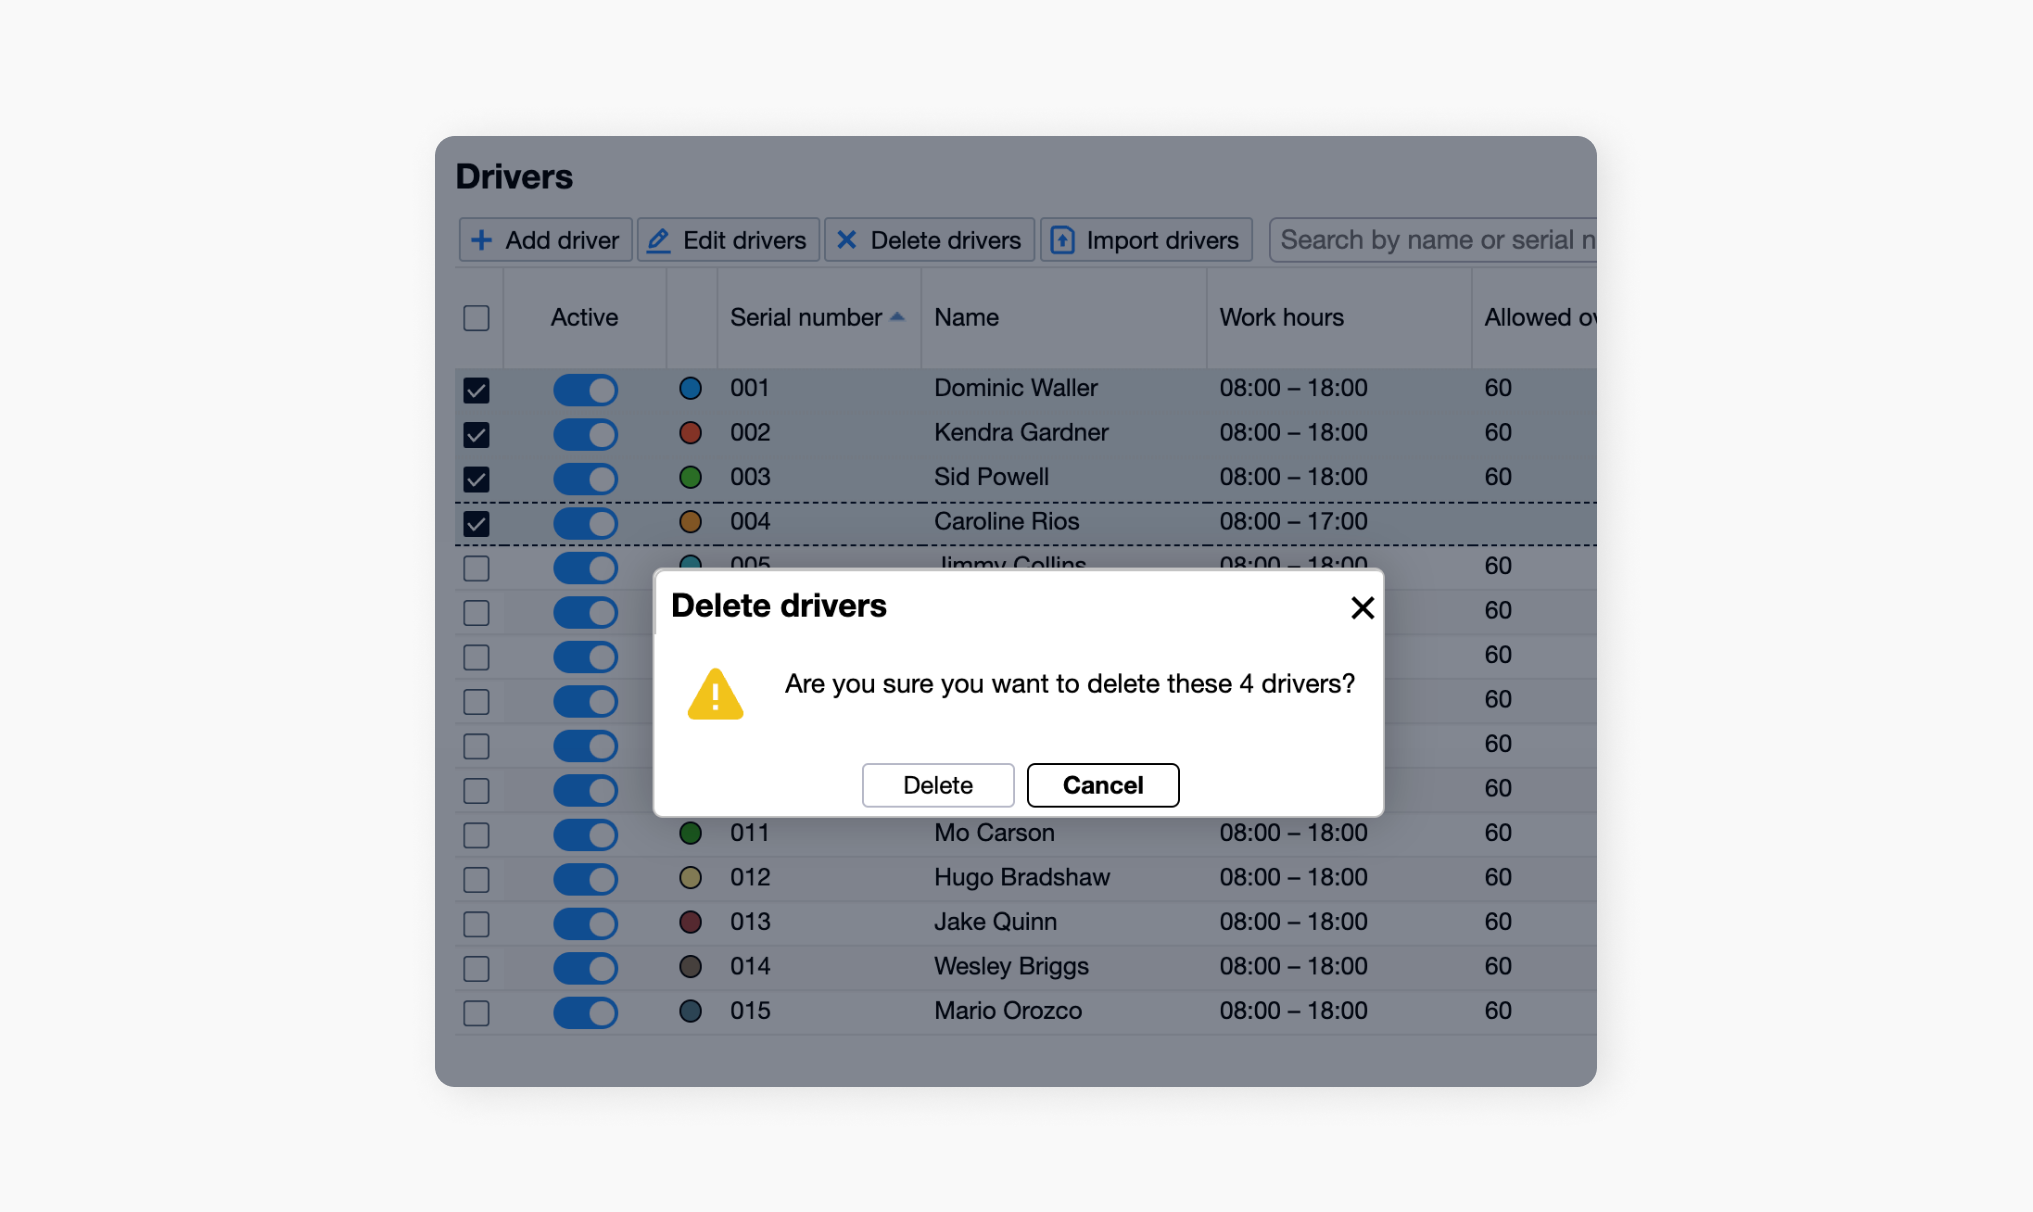Confirm deletion with the Delete button
Screen dimensions: 2033x1212
tap(937, 785)
